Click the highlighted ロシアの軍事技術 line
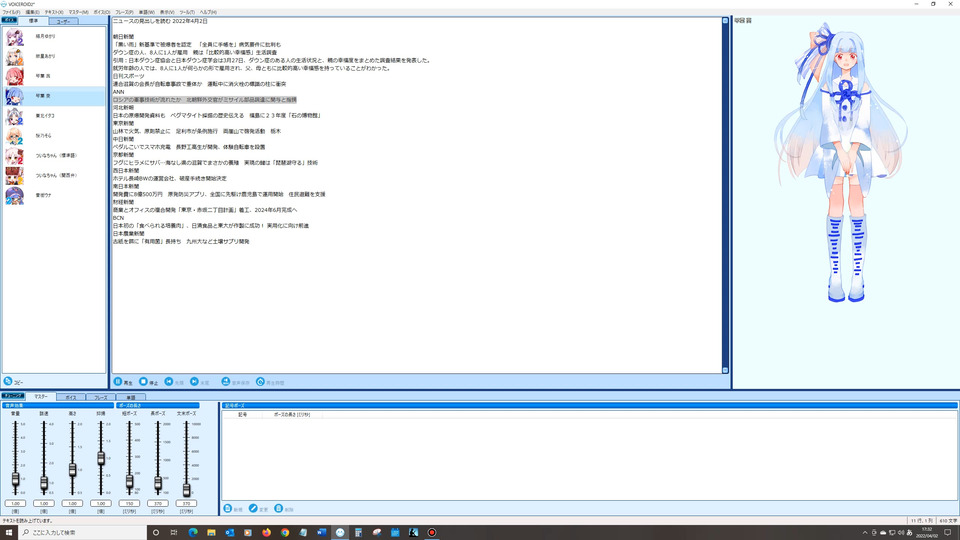Viewport: 960px width, 540px height. point(204,100)
